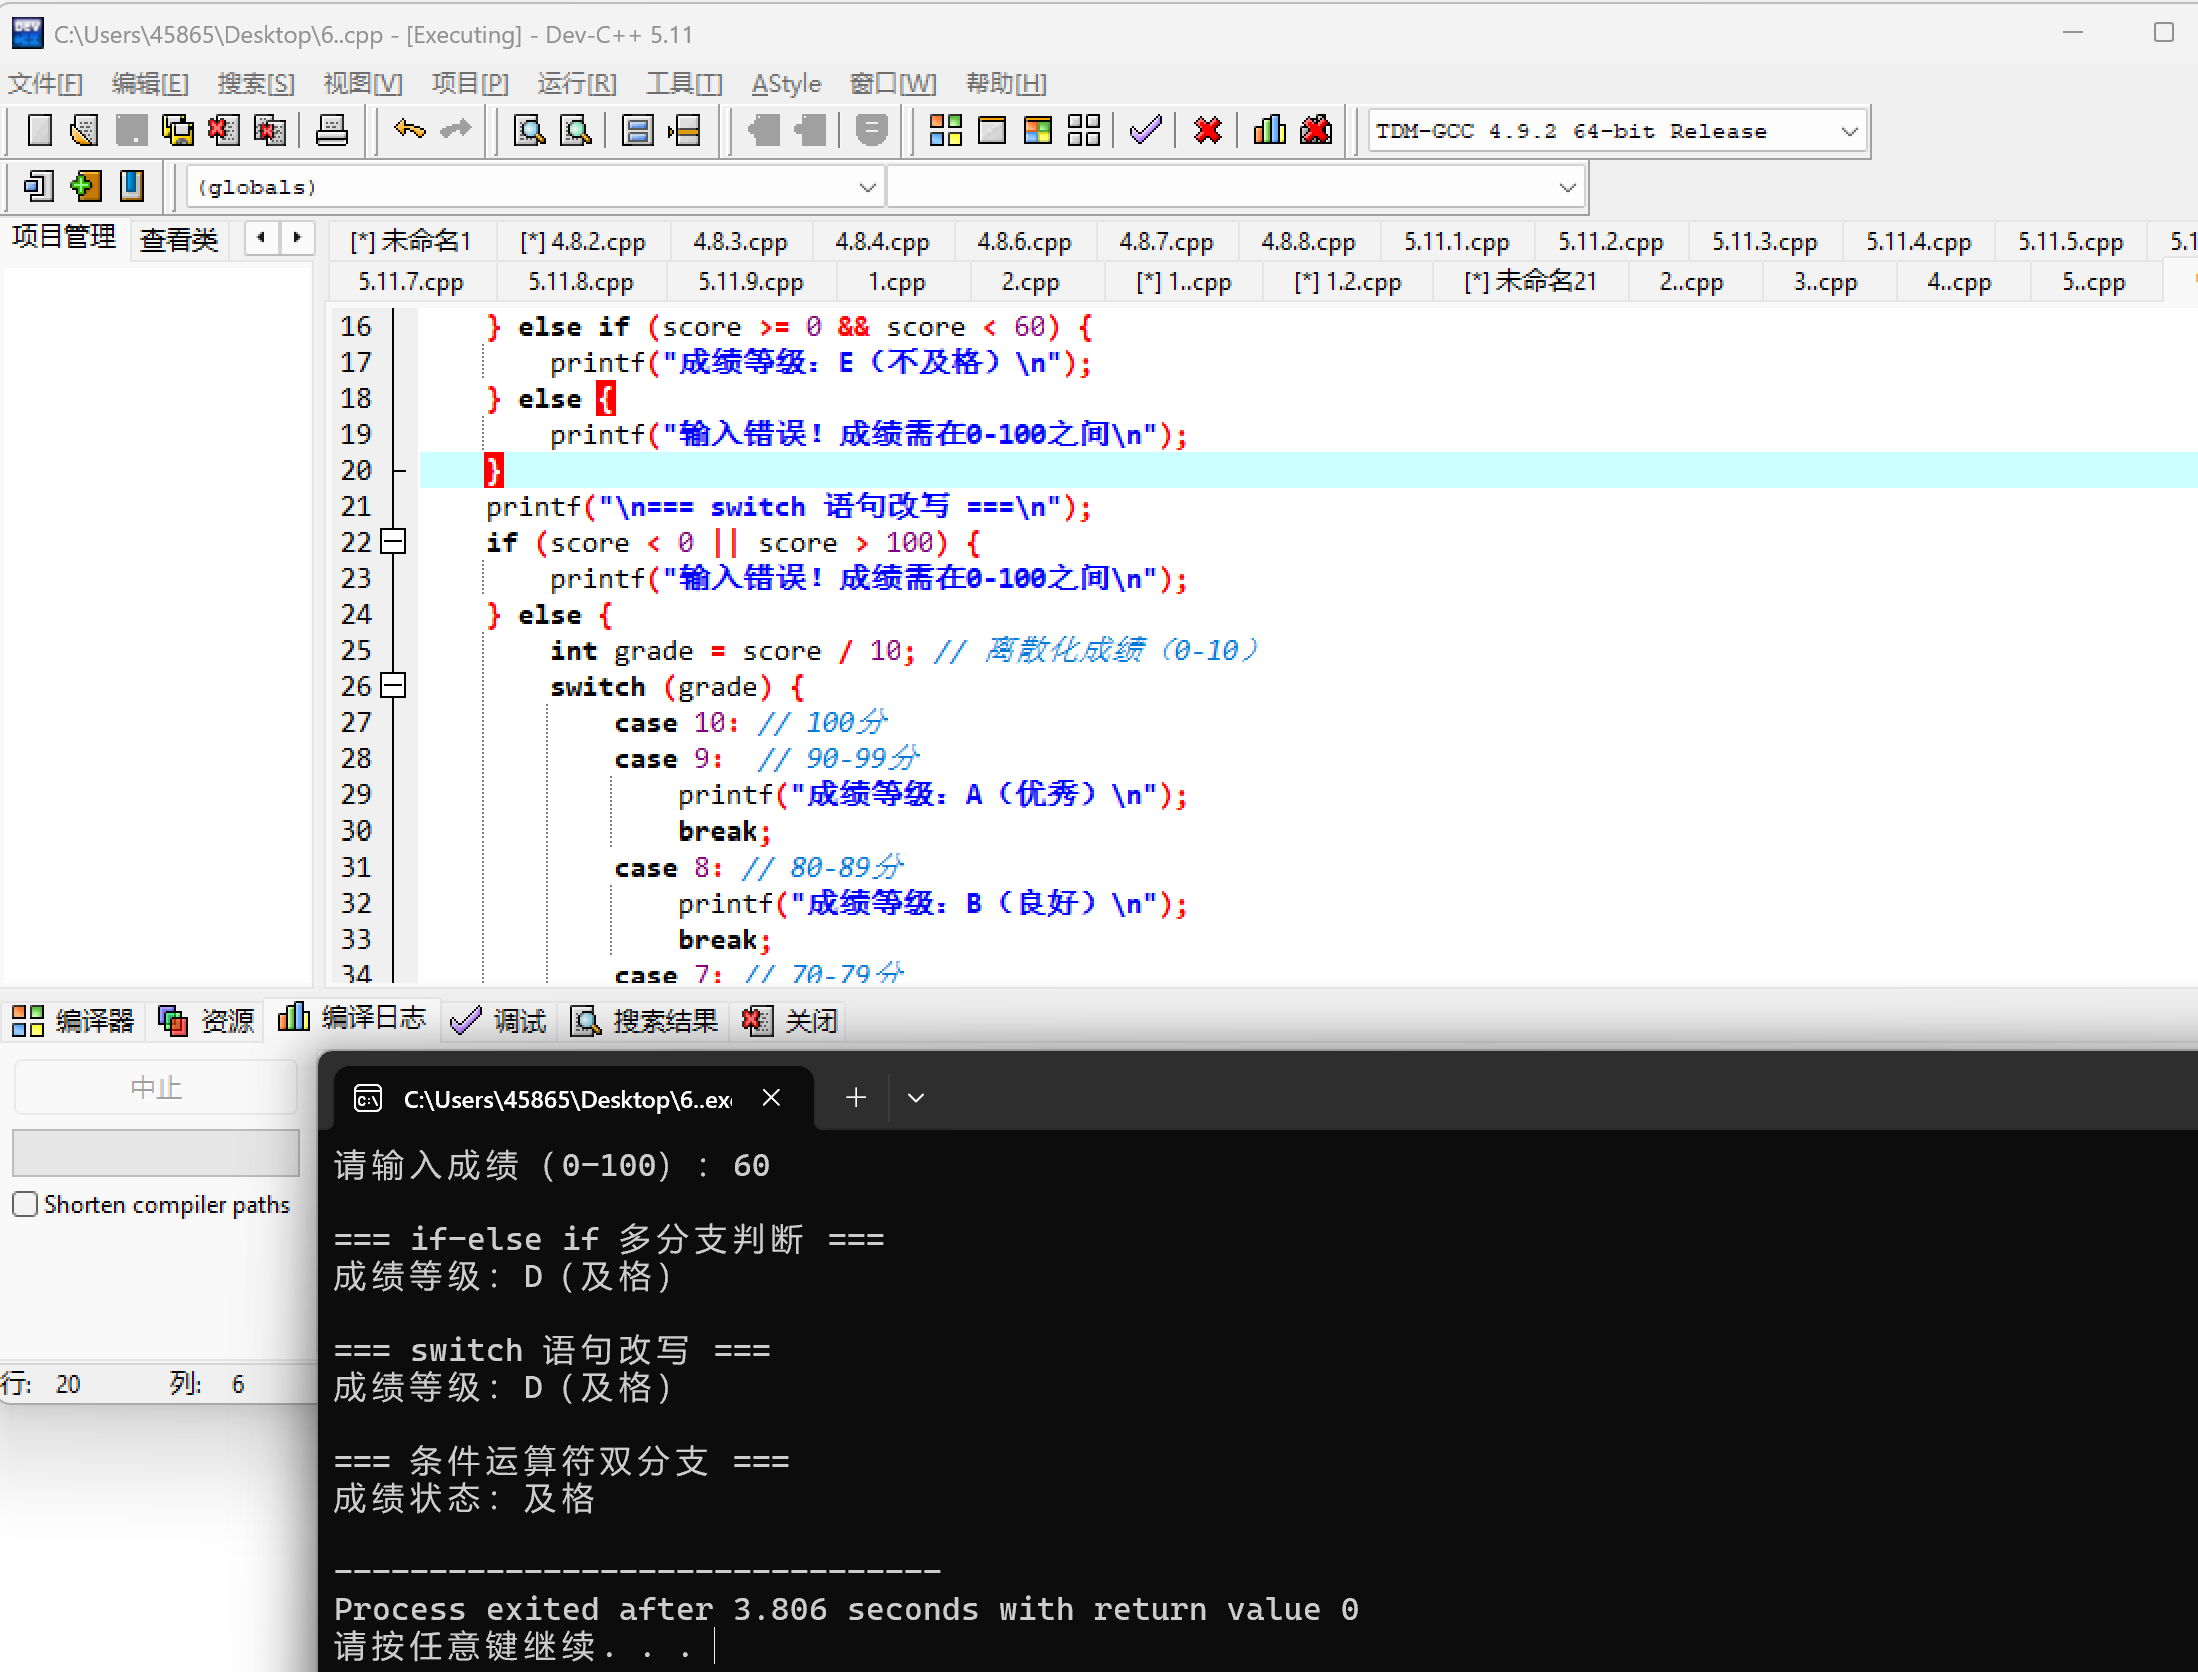This screenshot has width=2198, height=1672.
Task: Open the 运行[R] menu
Action: 576,83
